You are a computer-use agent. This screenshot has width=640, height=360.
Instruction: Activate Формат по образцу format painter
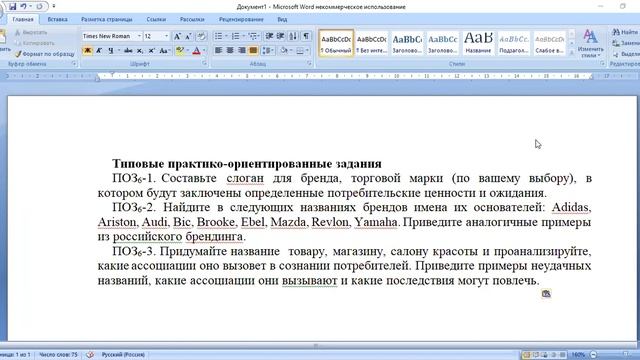44,54
